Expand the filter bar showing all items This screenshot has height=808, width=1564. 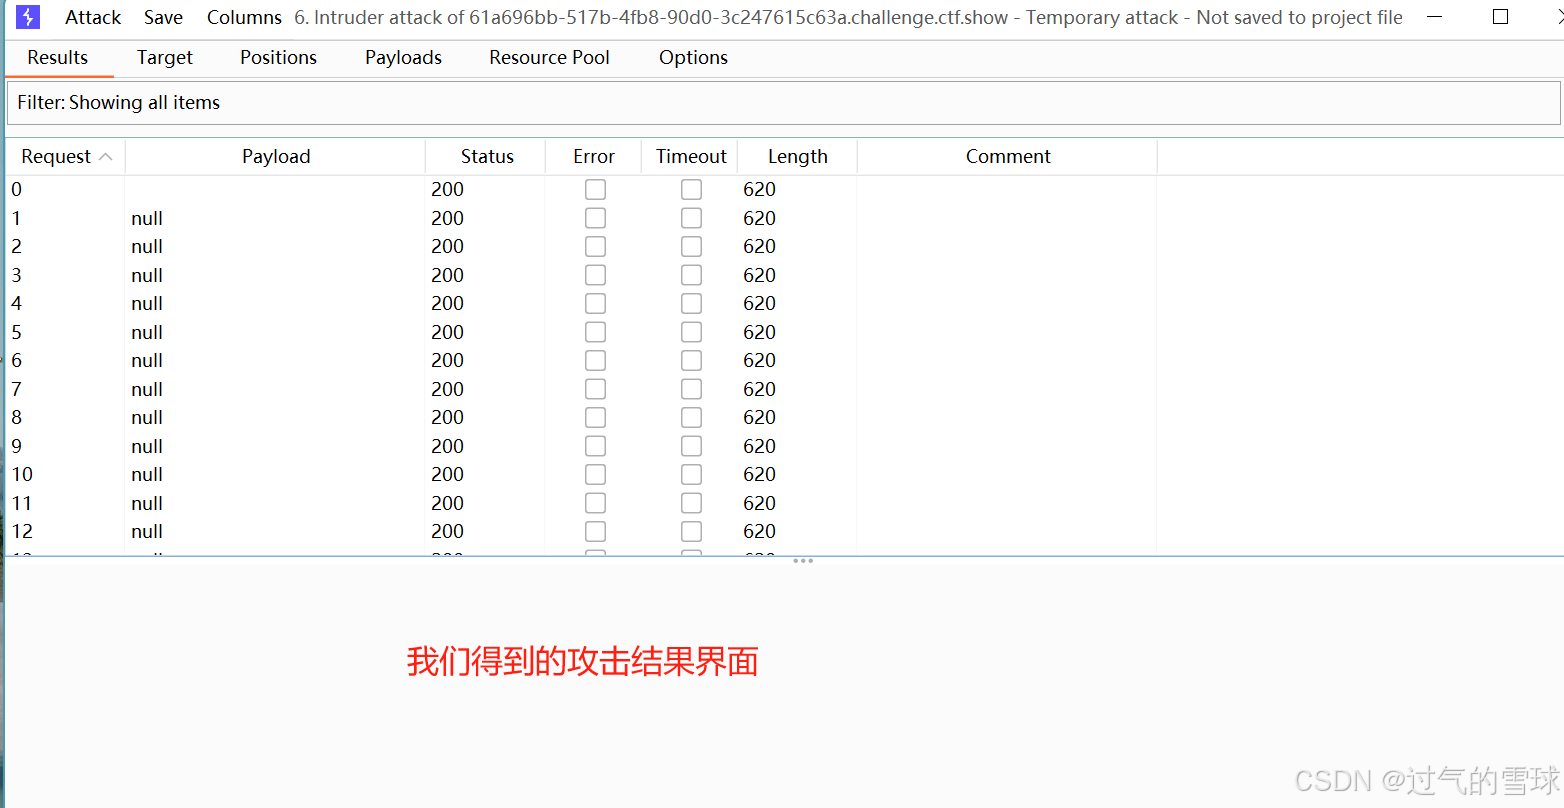click(x=119, y=102)
